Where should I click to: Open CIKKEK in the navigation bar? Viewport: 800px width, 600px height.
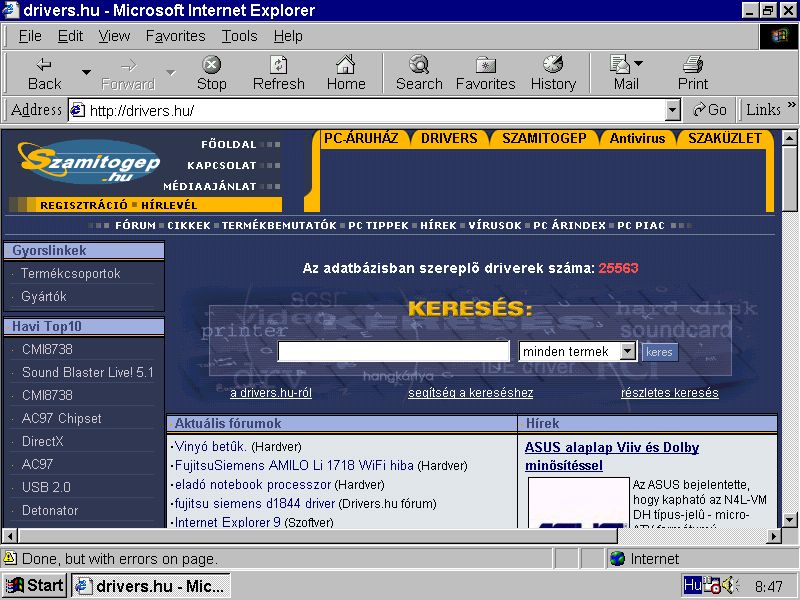(189, 226)
